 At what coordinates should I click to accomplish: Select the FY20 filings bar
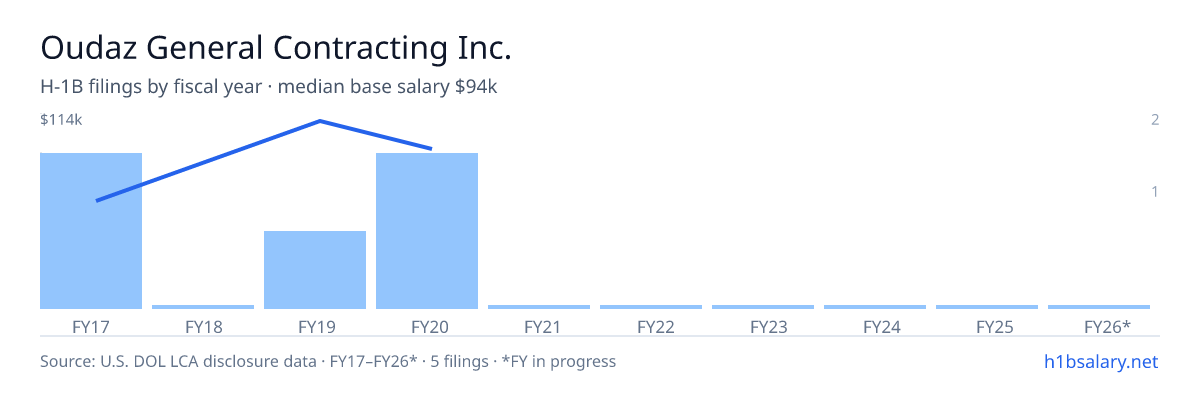(x=427, y=231)
